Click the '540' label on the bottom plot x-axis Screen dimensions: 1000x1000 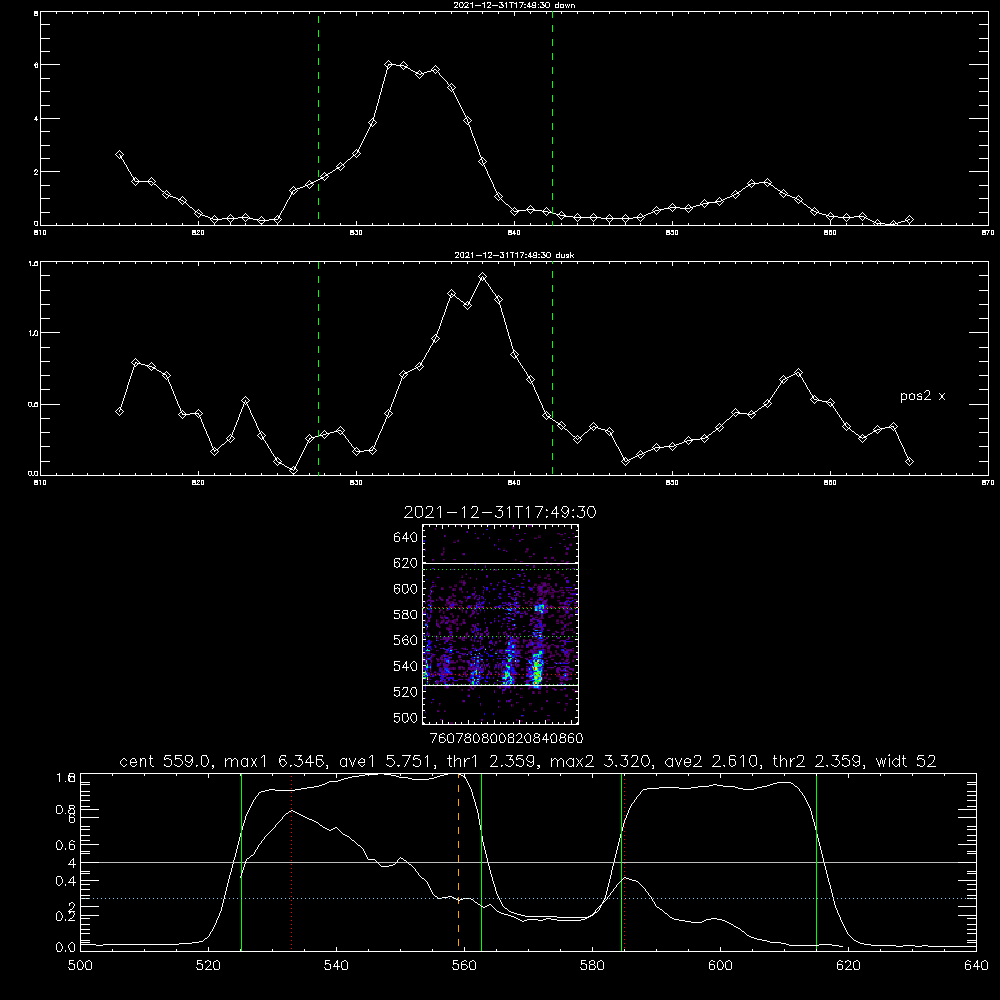[x=336, y=966]
